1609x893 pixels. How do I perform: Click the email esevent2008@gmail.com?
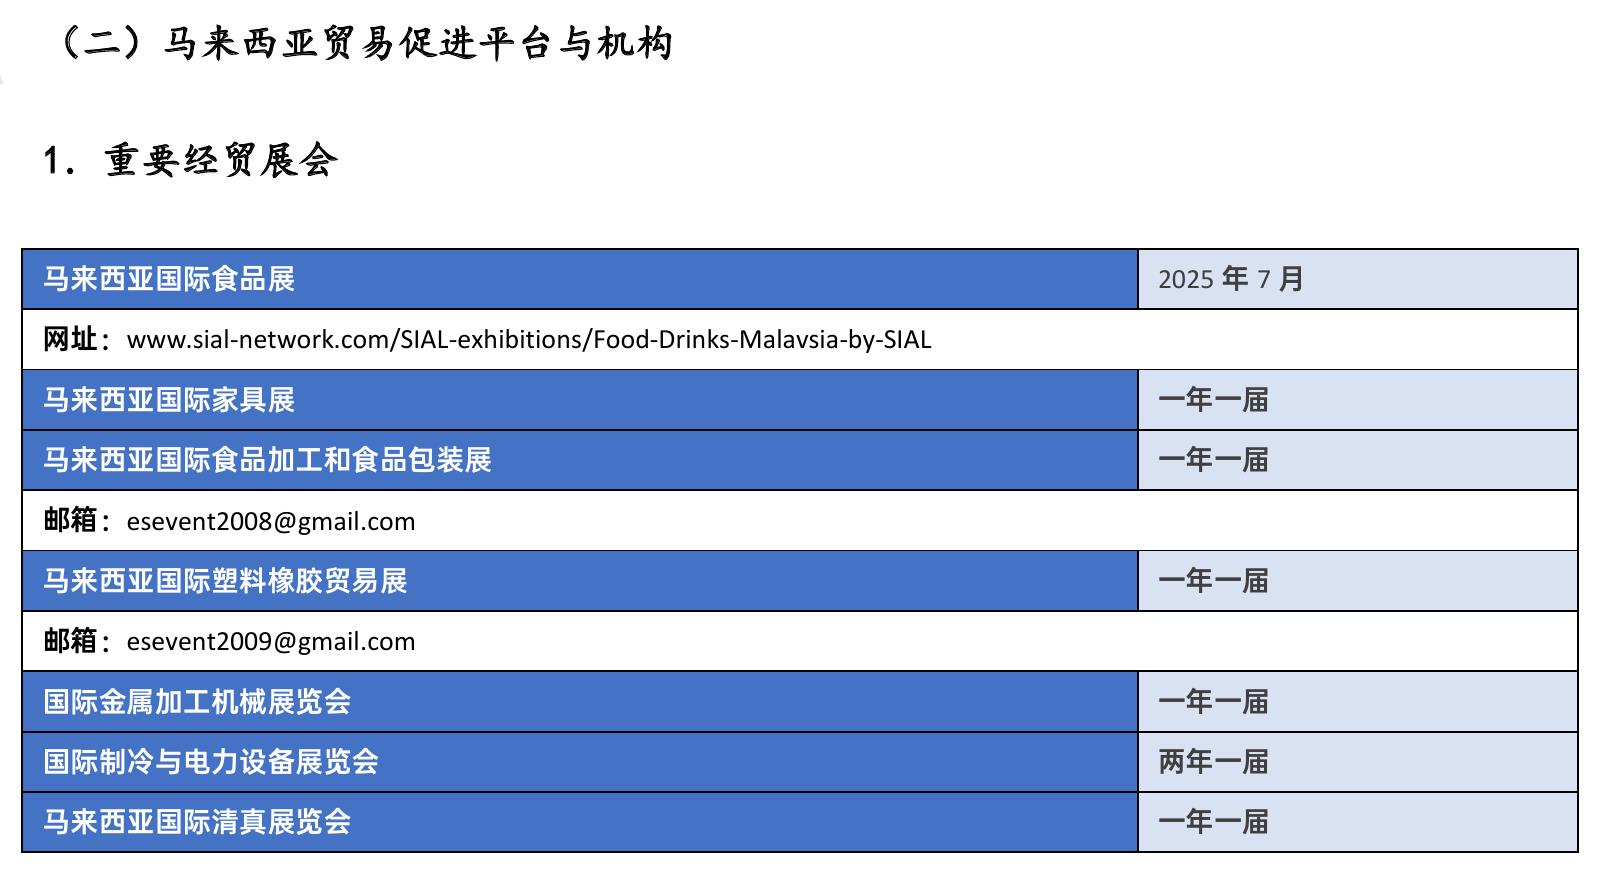271,521
